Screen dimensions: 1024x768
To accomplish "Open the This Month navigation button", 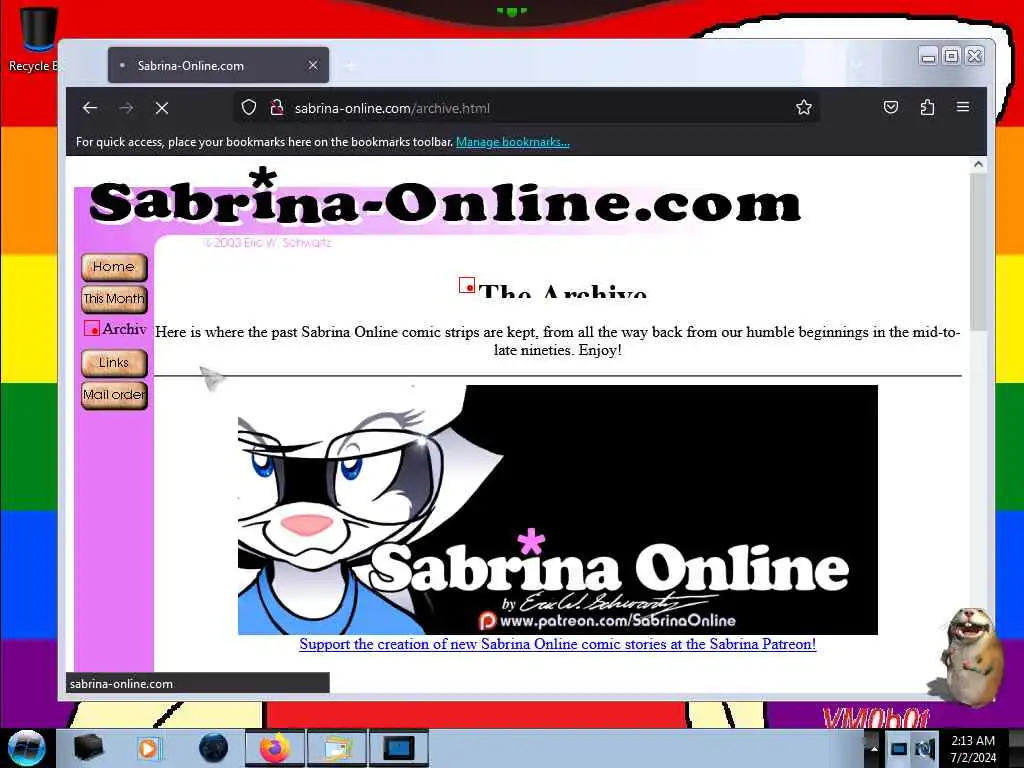I will tap(114, 299).
